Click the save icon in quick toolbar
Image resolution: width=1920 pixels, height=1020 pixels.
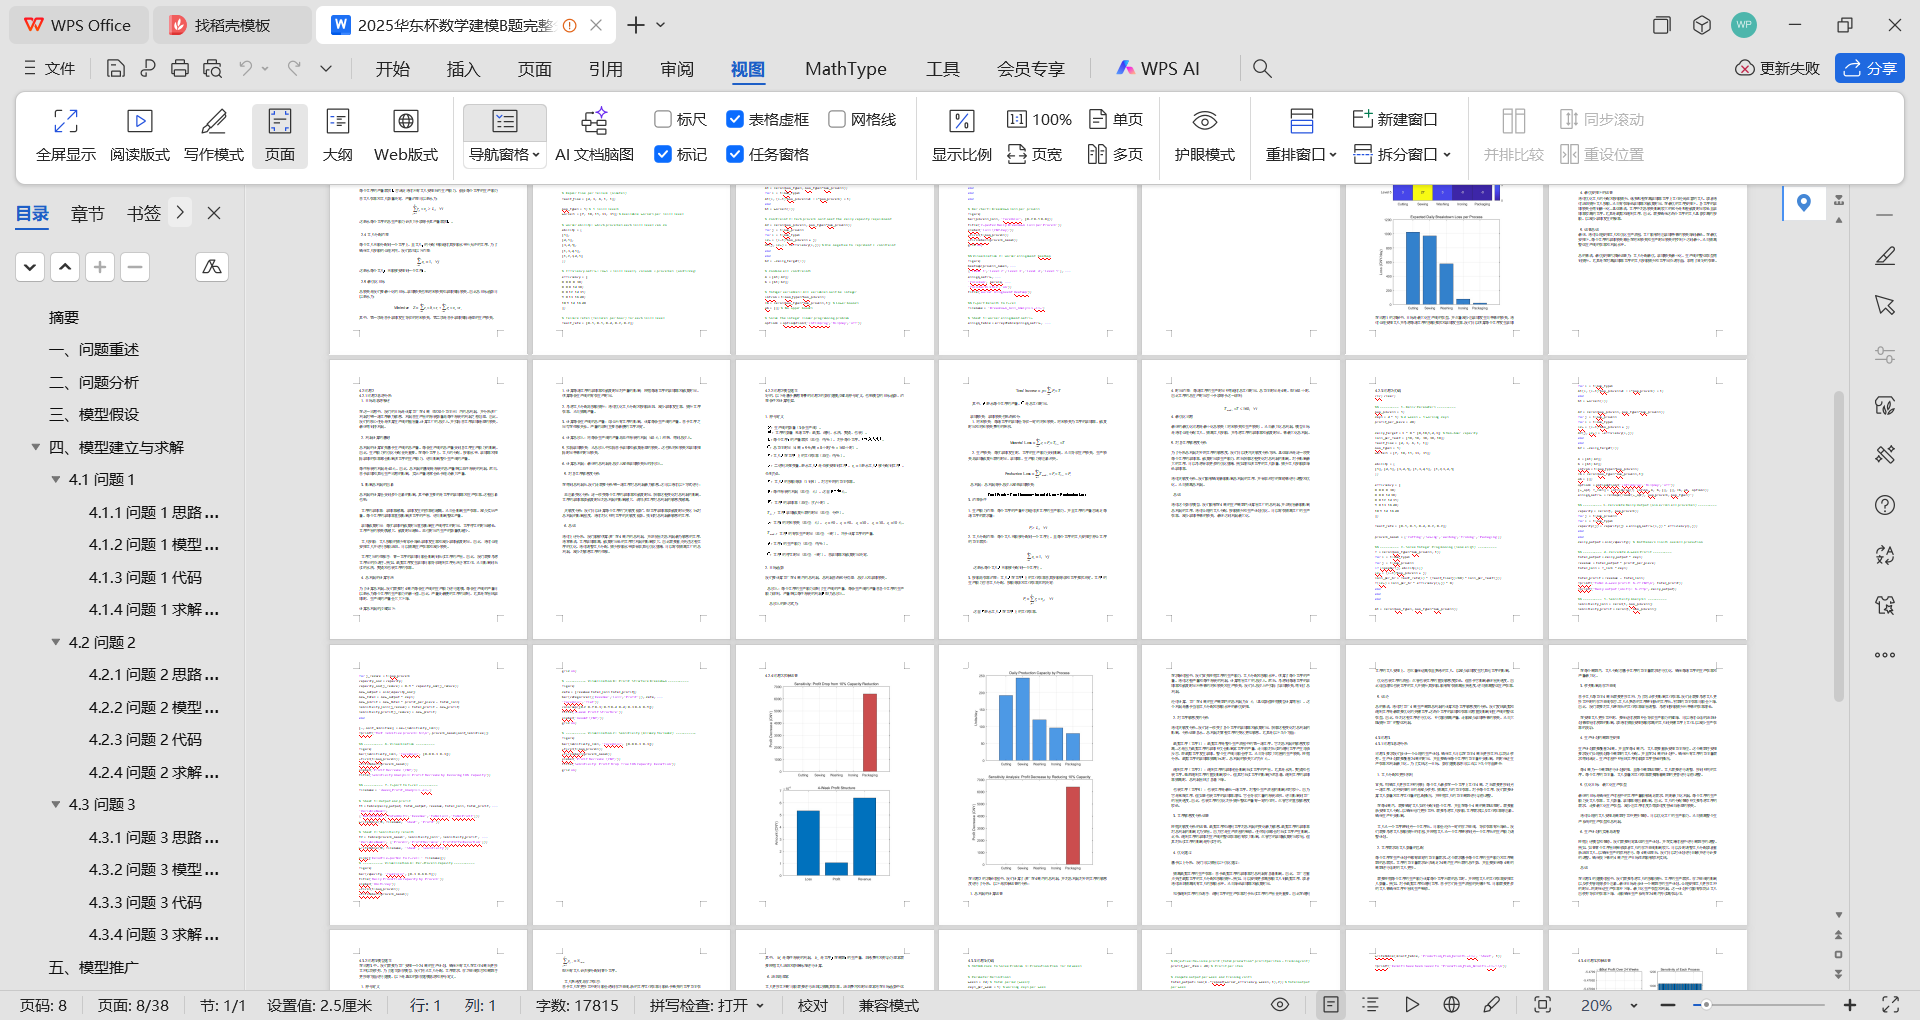[116, 68]
